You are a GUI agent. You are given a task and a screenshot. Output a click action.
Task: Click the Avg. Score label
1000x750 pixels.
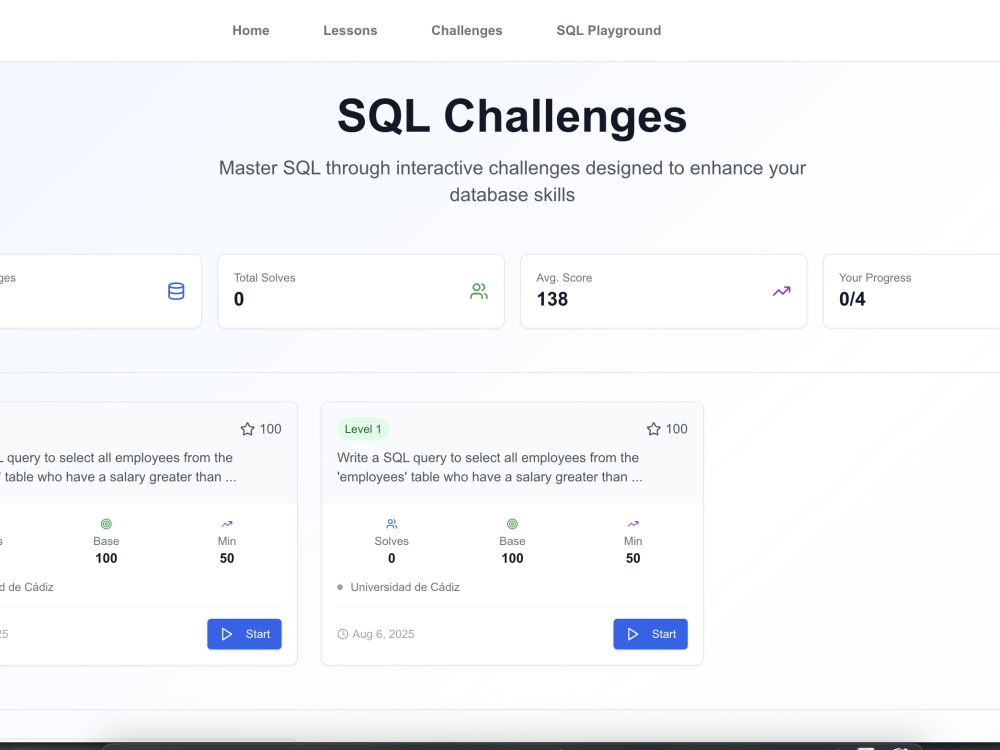tap(564, 278)
